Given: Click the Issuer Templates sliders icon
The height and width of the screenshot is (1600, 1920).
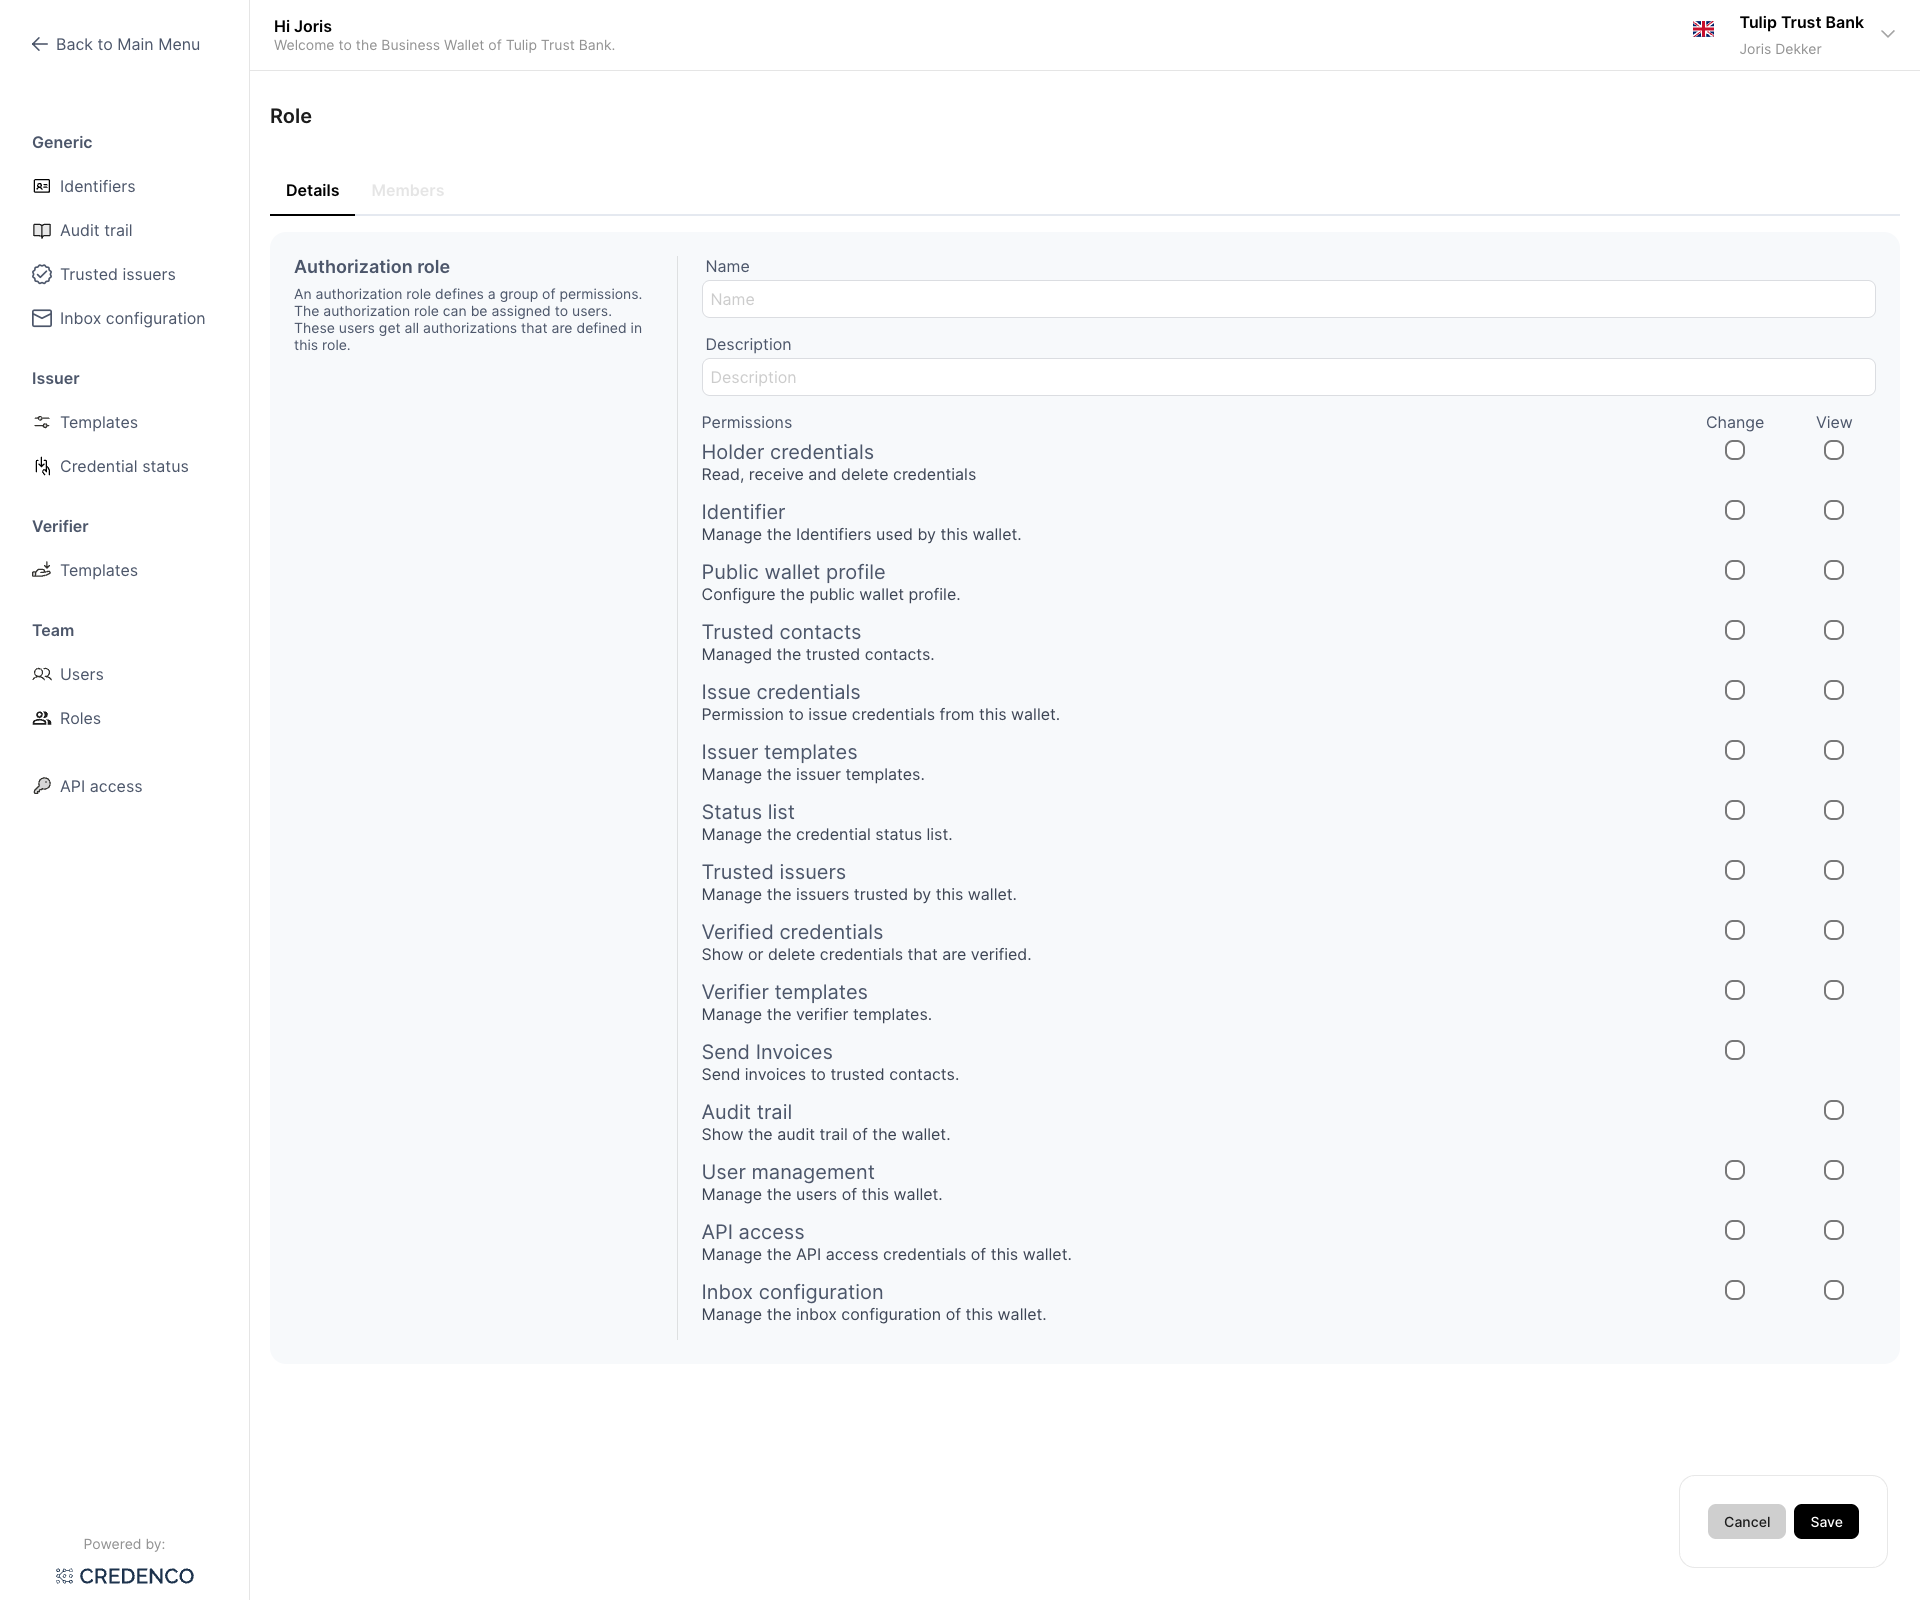Looking at the screenshot, I should point(42,422).
